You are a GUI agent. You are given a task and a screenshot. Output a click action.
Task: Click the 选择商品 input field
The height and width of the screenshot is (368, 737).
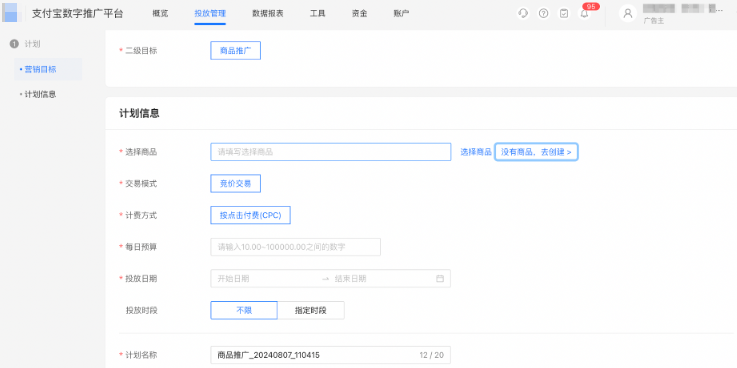[x=331, y=152]
